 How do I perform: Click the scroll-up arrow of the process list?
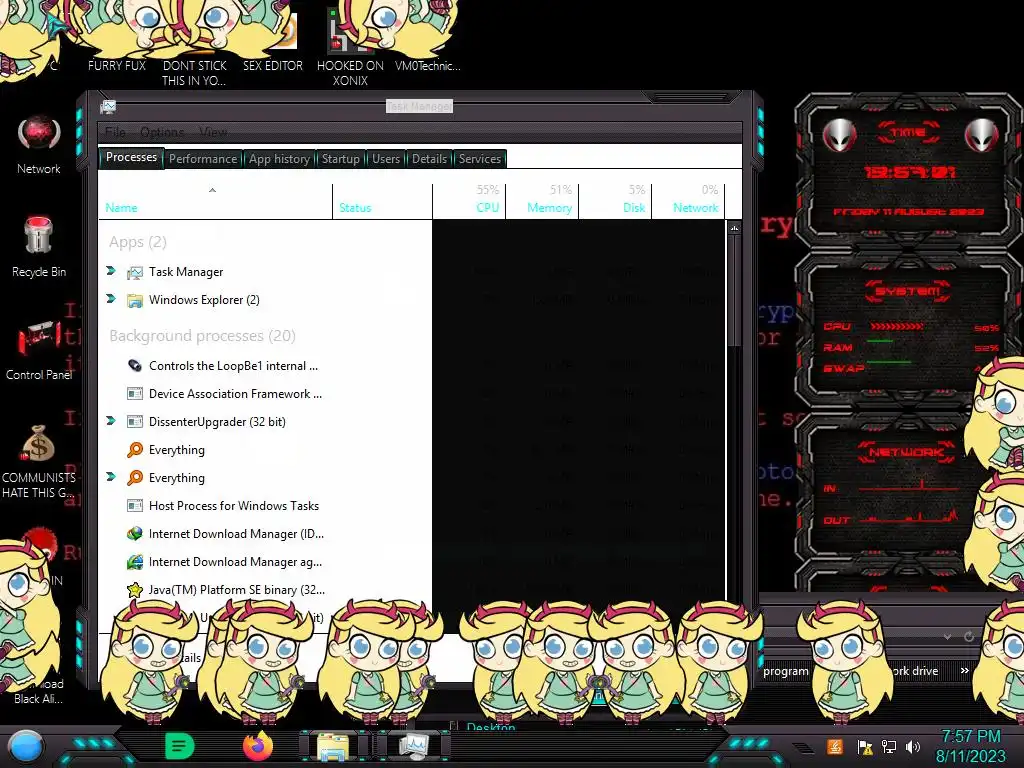coord(735,229)
